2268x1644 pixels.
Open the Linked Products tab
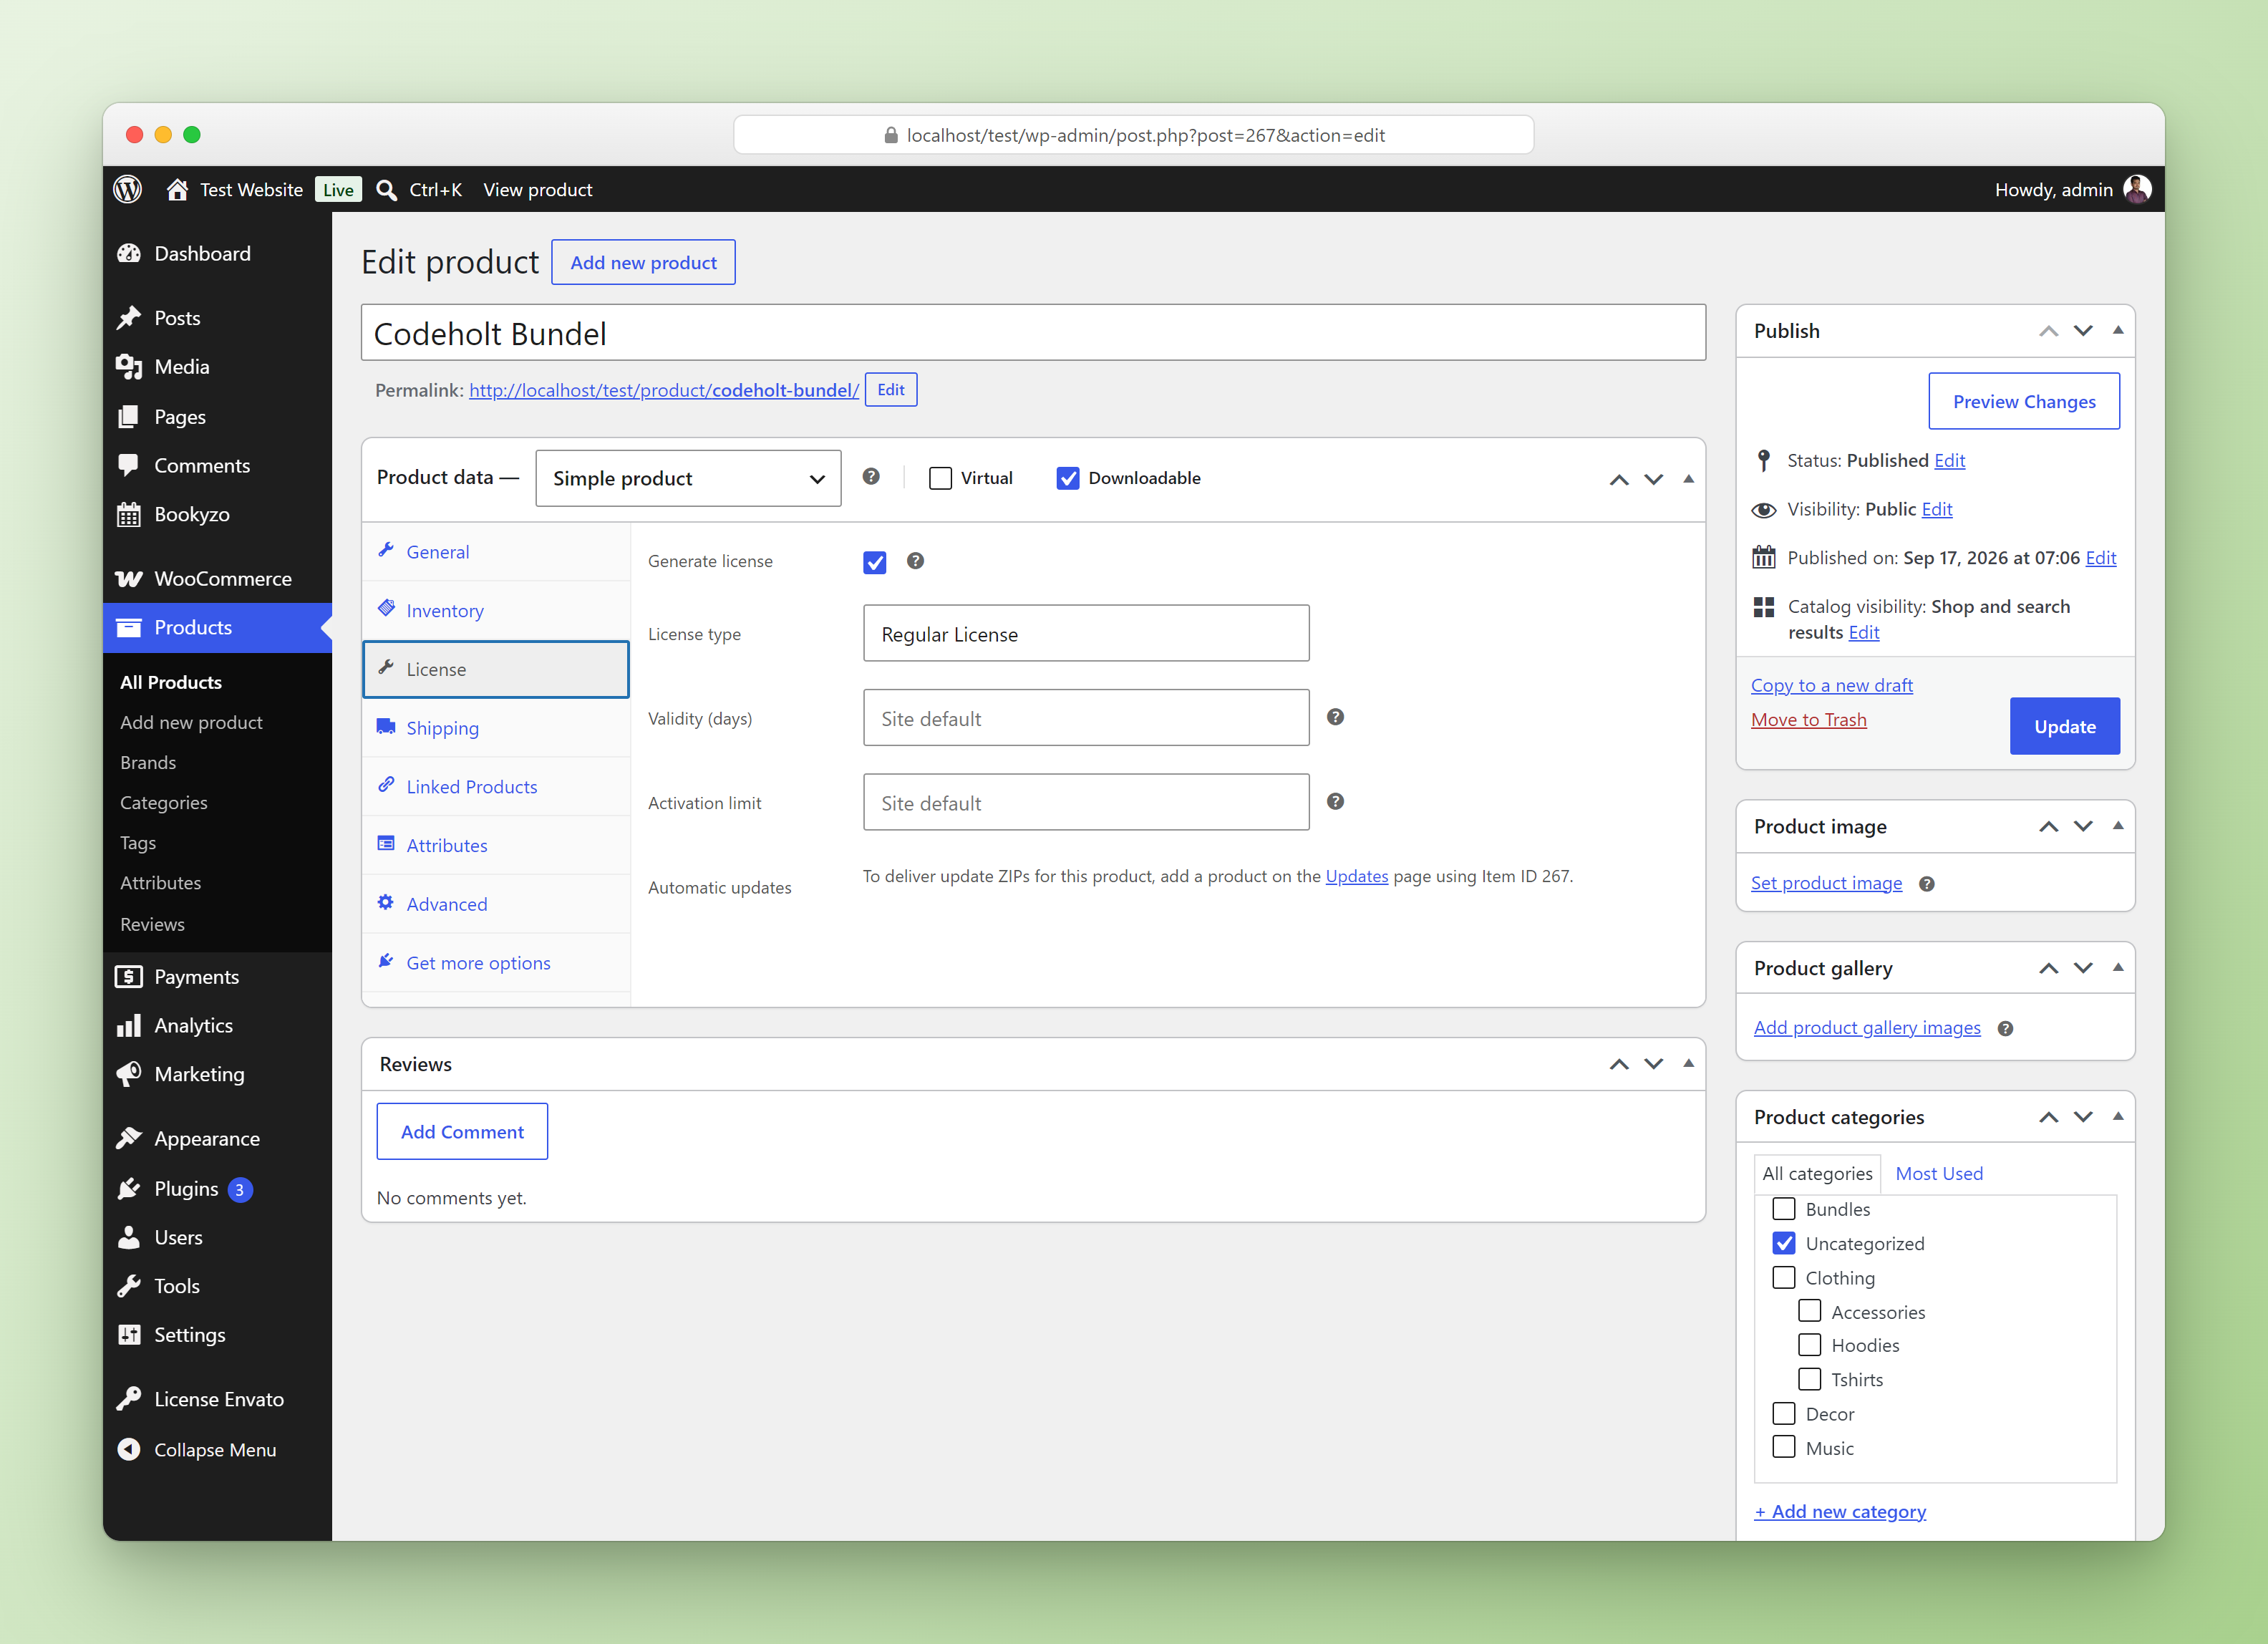tap(496, 786)
